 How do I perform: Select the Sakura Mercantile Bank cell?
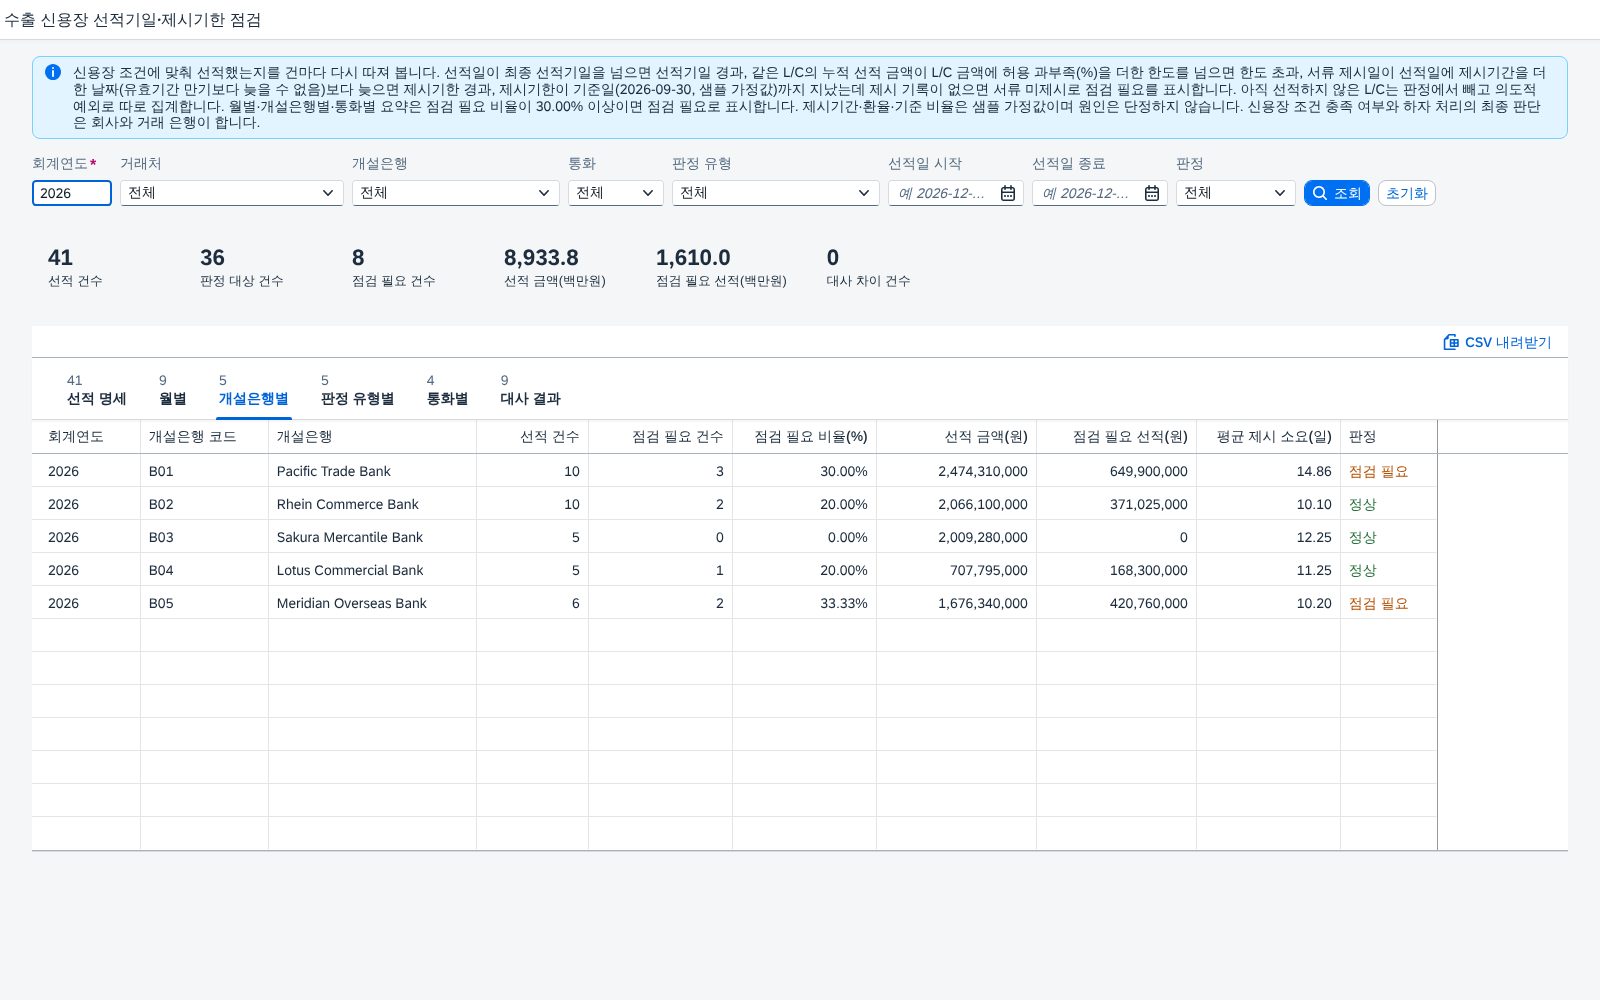point(372,537)
